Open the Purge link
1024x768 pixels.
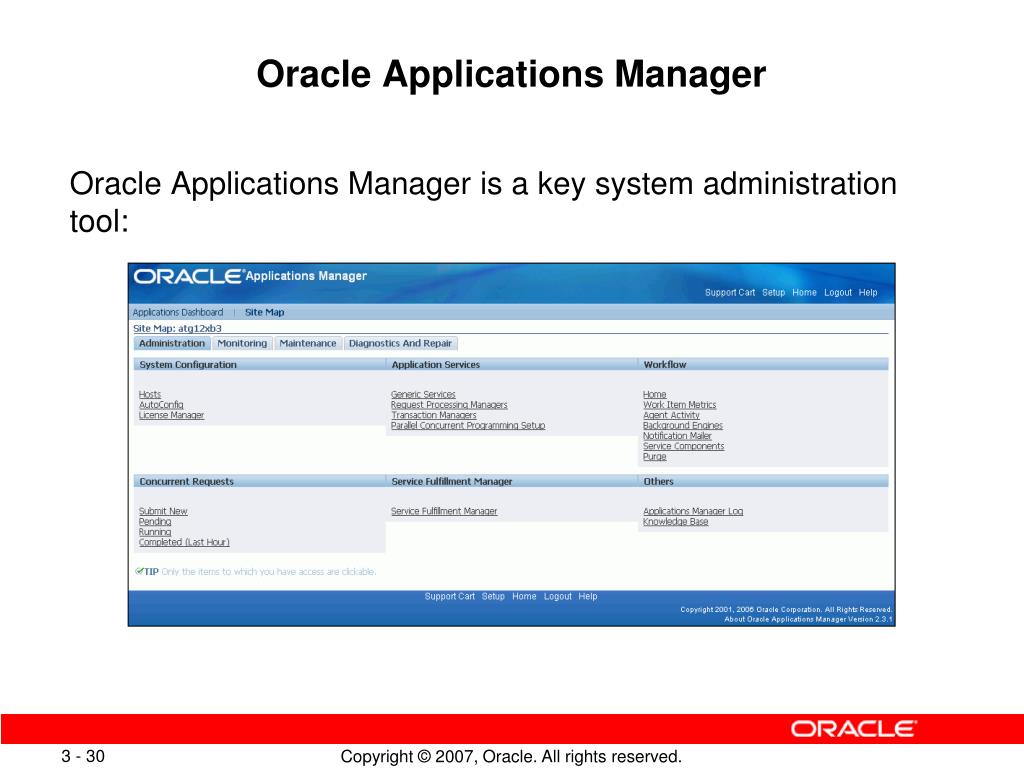(x=654, y=457)
